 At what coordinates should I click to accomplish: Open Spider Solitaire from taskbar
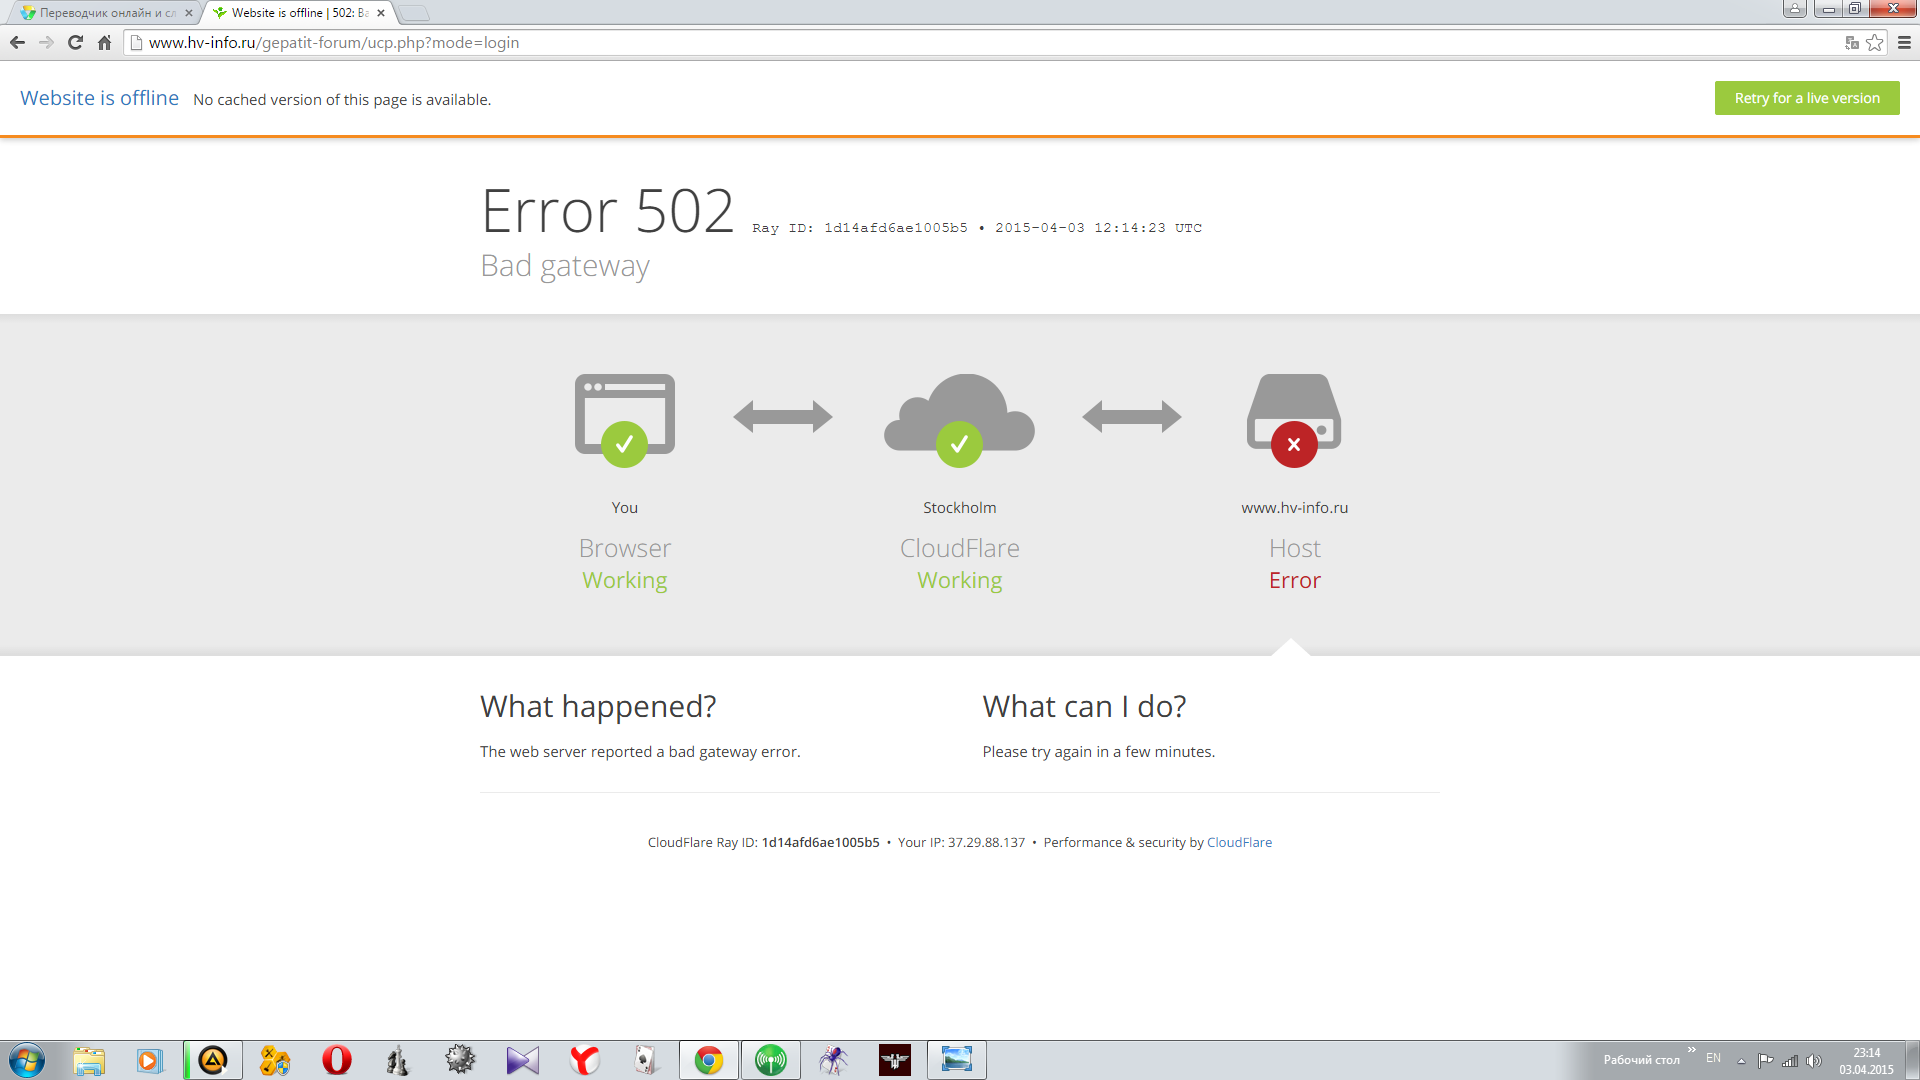click(x=833, y=1060)
